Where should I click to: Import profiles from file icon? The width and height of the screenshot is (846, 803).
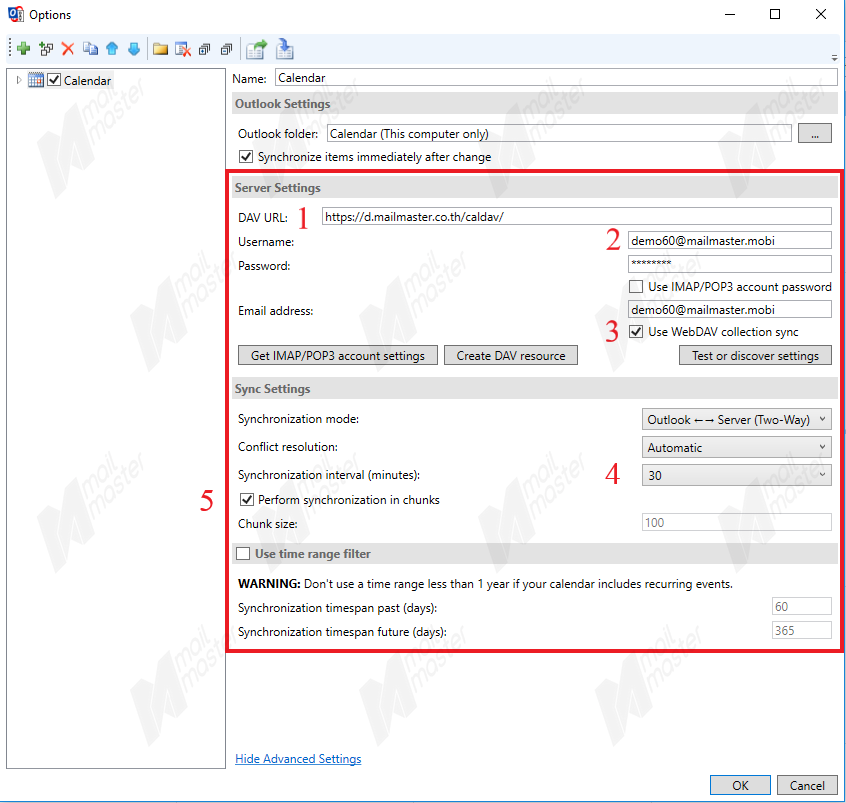pos(284,49)
